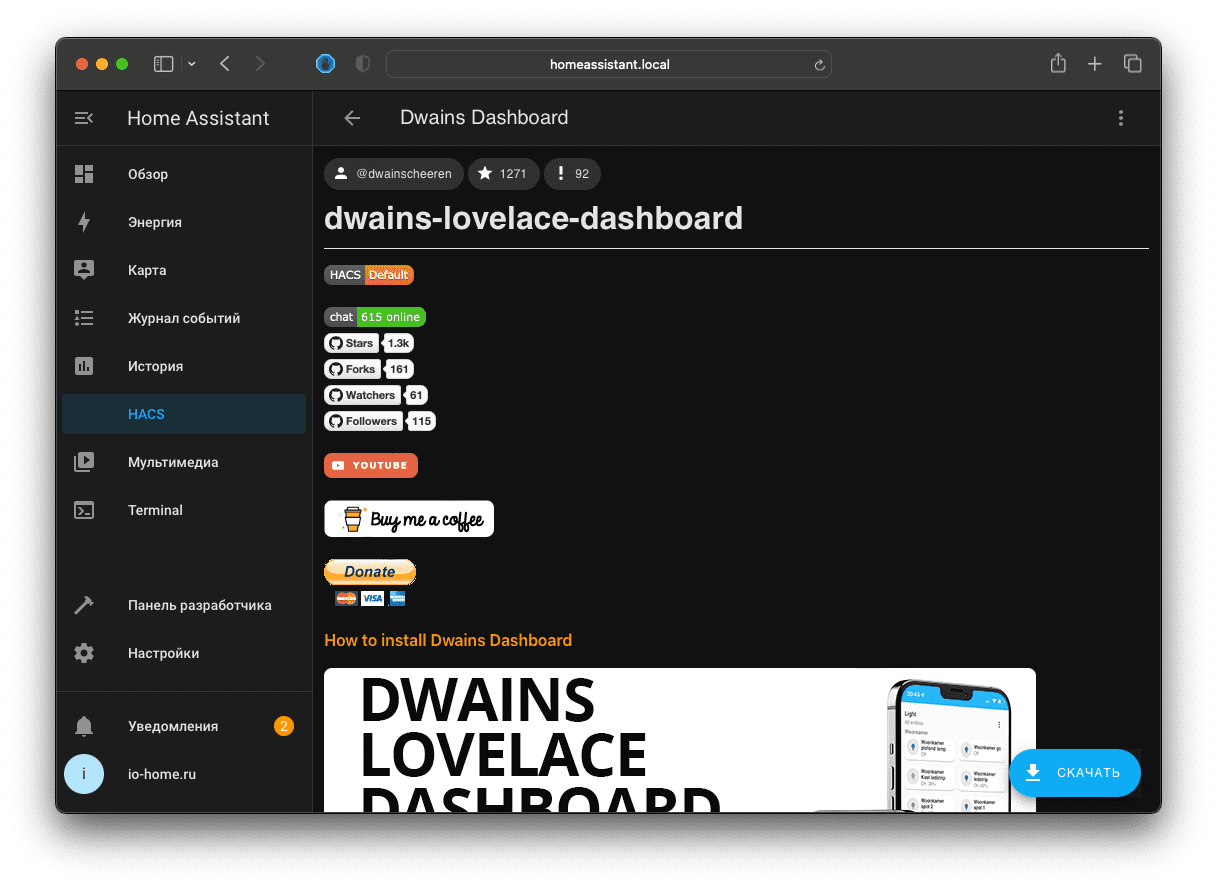The width and height of the screenshot is (1217, 887).
Task: Click the back arrow beside Dwains Dashboard
Action: click(x=352, y=118)
